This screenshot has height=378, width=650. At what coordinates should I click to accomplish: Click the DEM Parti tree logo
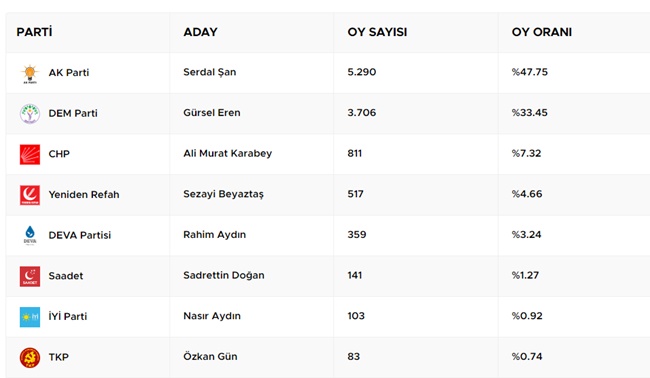point(30,114)
